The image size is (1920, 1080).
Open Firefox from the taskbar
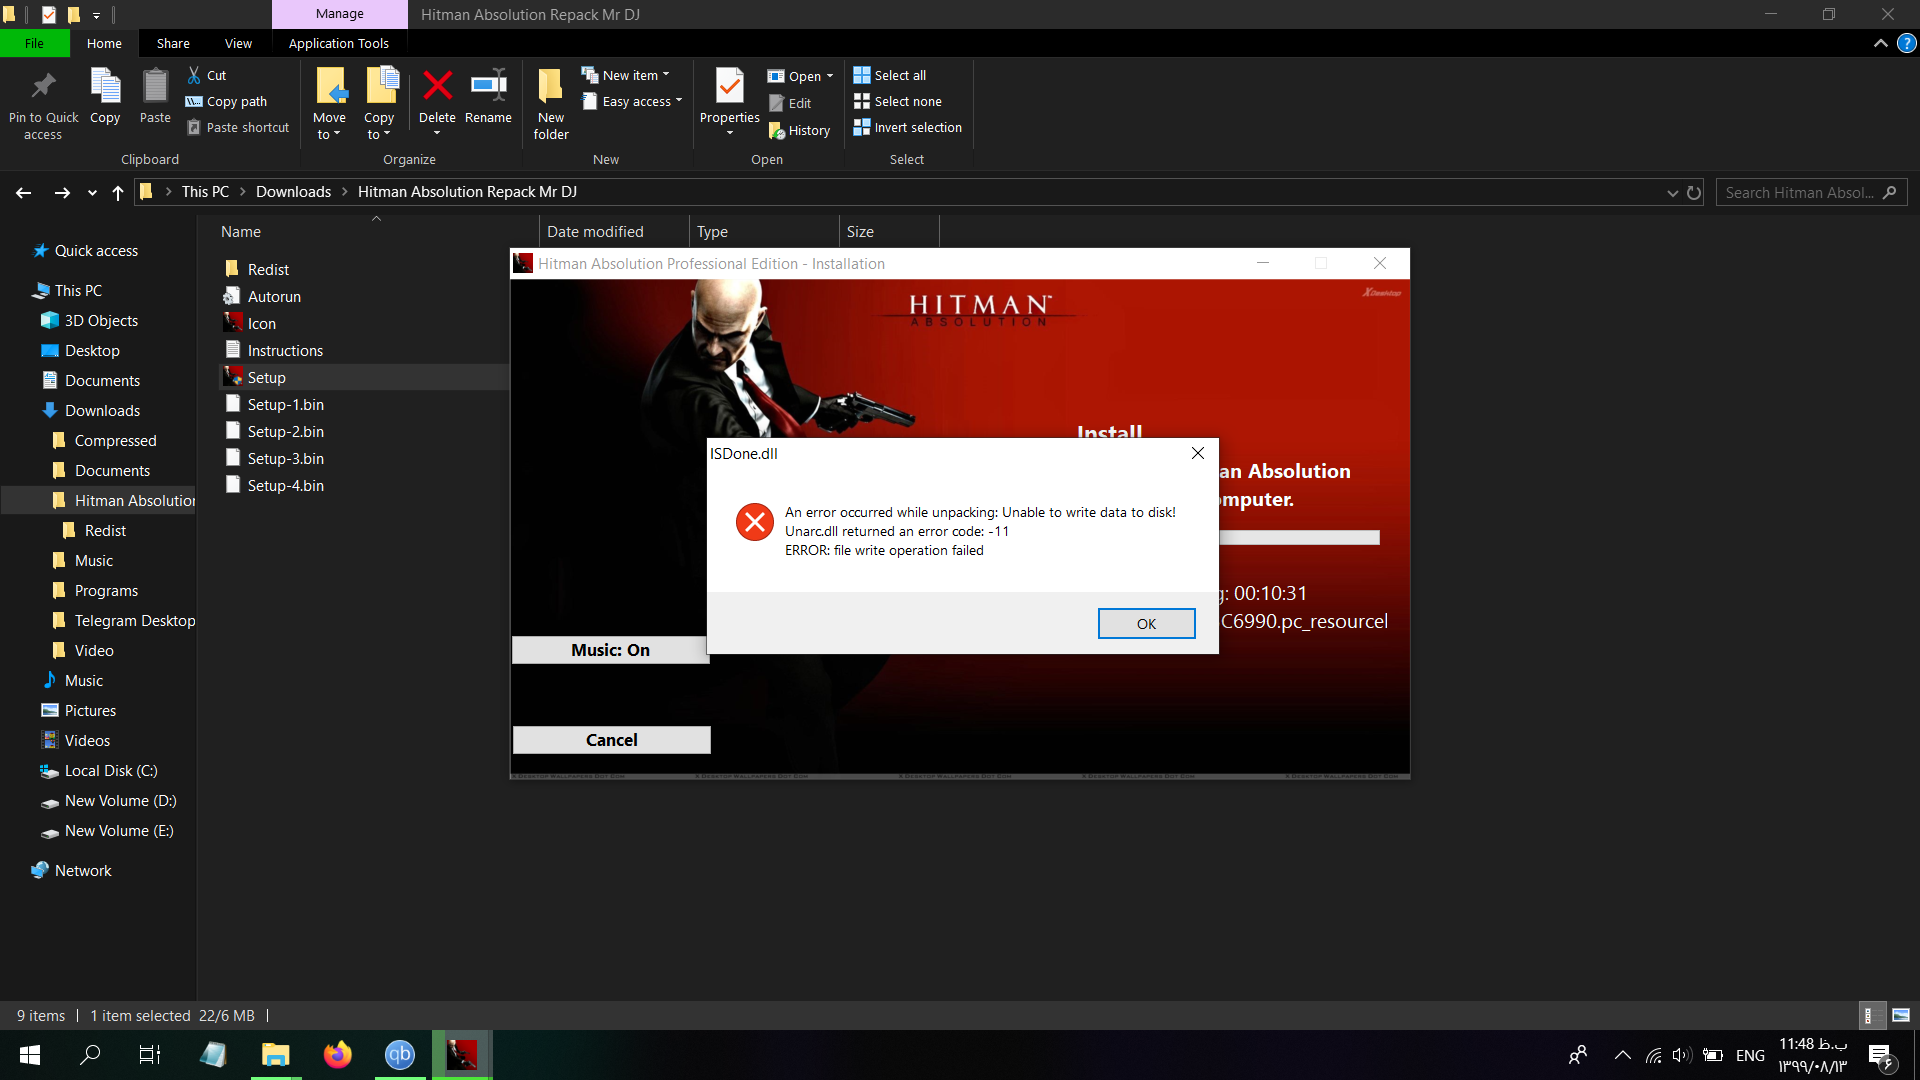click(x=337, y=1054)
